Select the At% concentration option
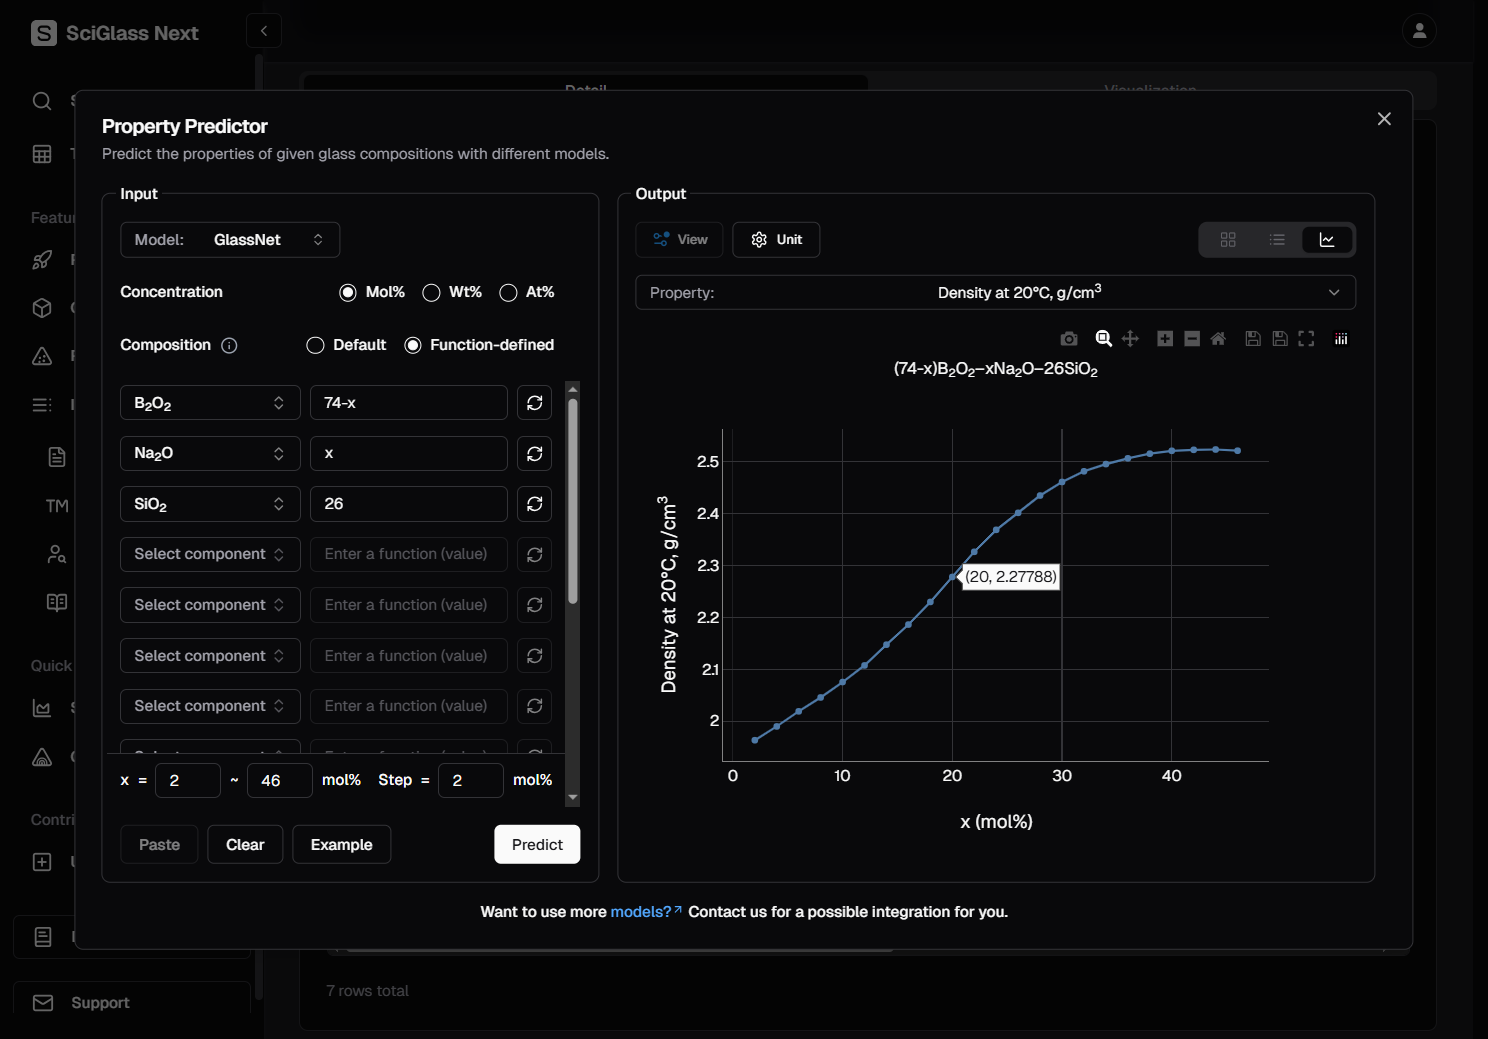 [x=509, y=292]
